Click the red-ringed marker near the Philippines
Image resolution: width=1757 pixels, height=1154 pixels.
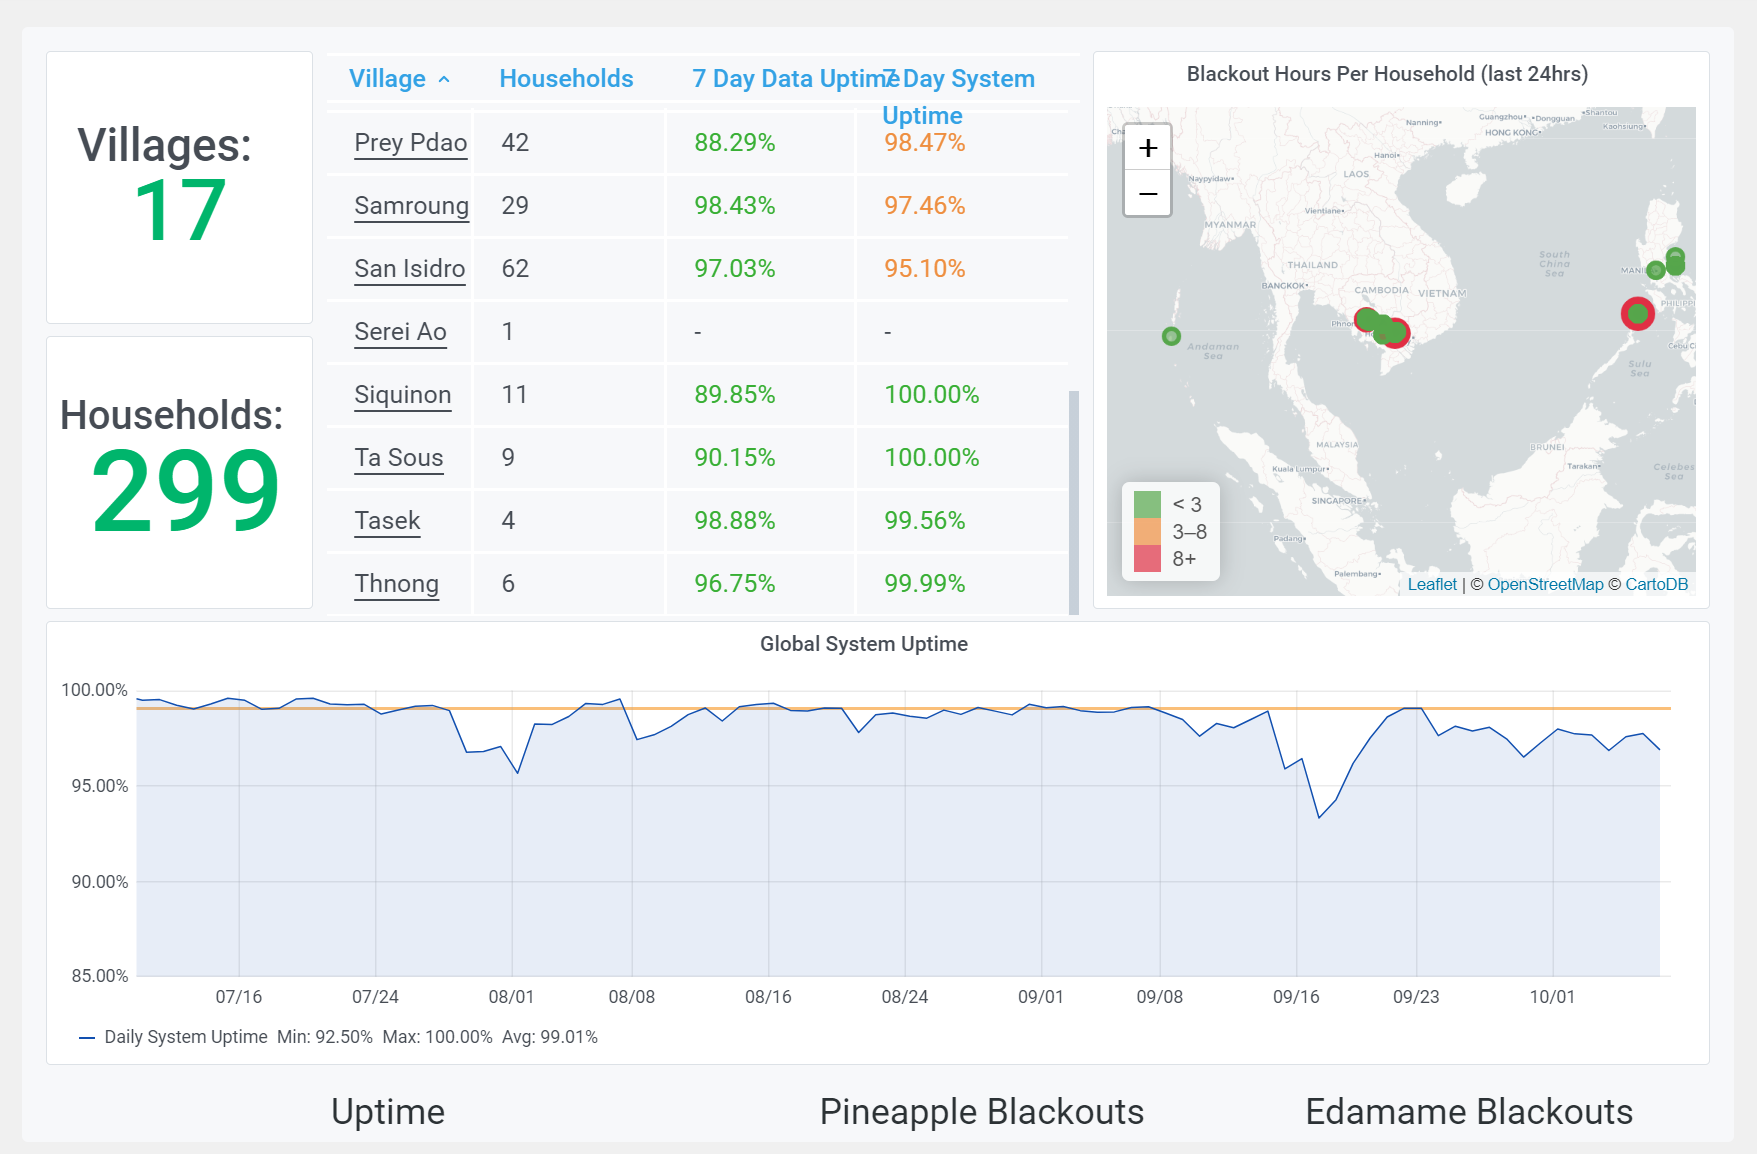click(1637, 314)
